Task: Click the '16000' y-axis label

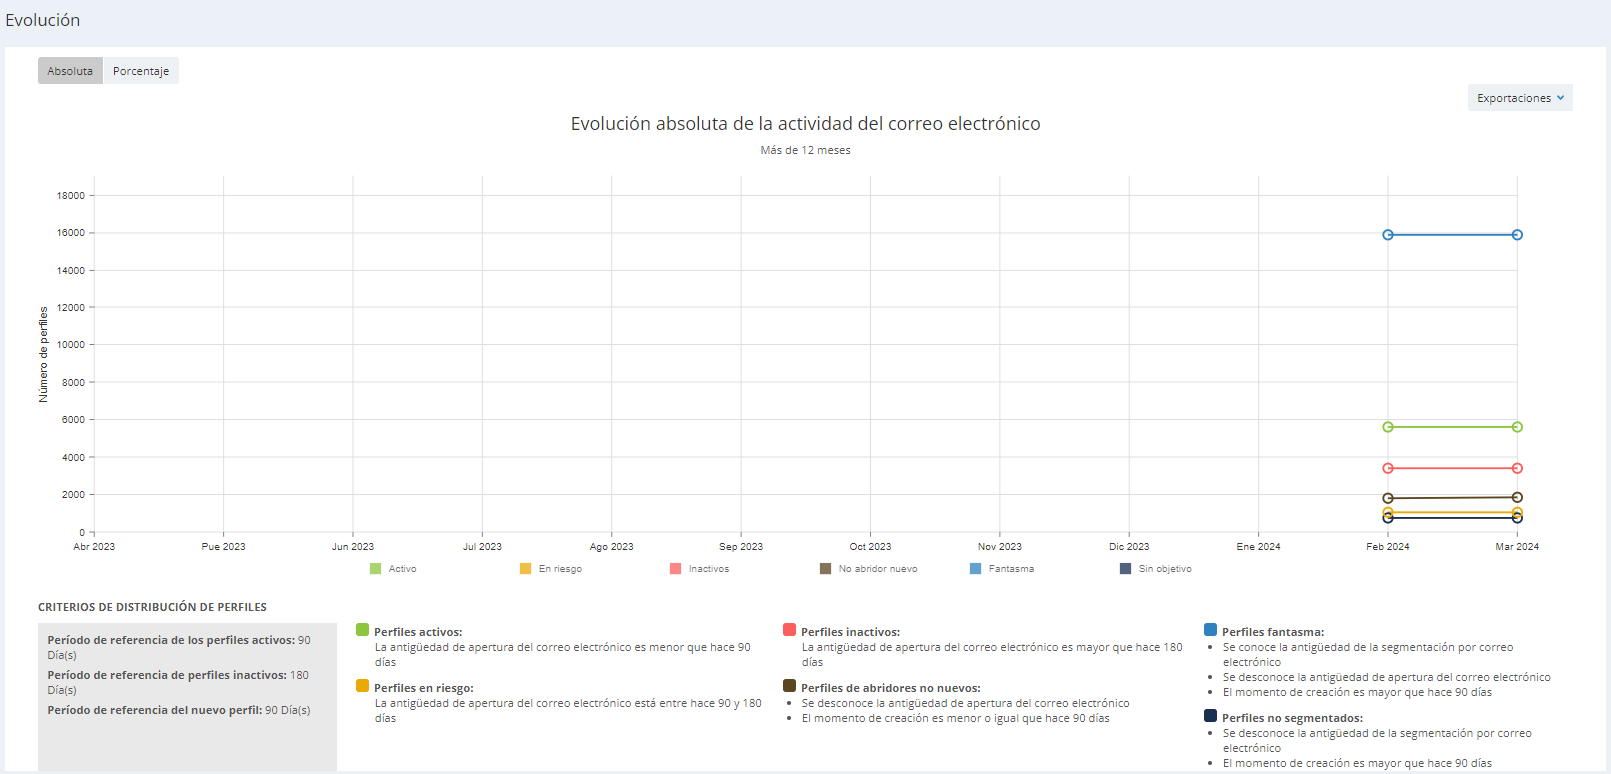Action: (x=71, y=233)
